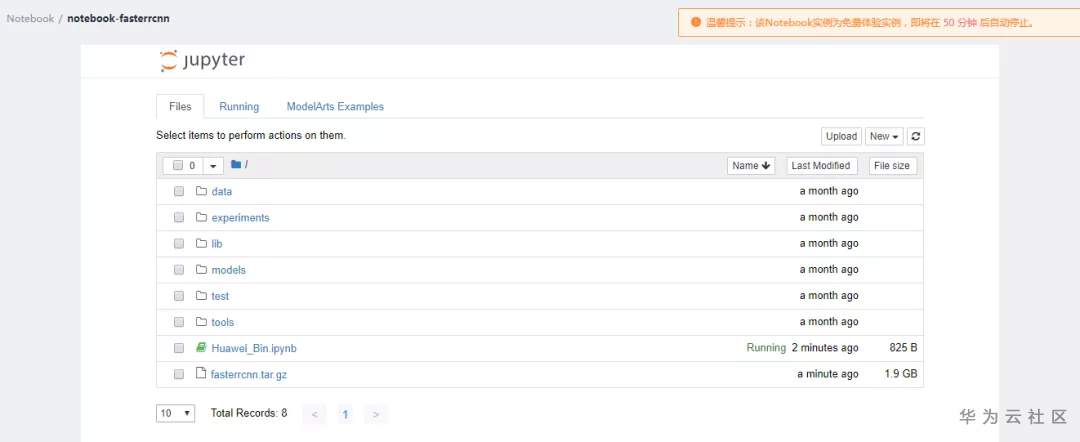Click the green Huawei_Bin.ipynb notebook icon
Screen dimensions: 1080x442
(201, 348)
